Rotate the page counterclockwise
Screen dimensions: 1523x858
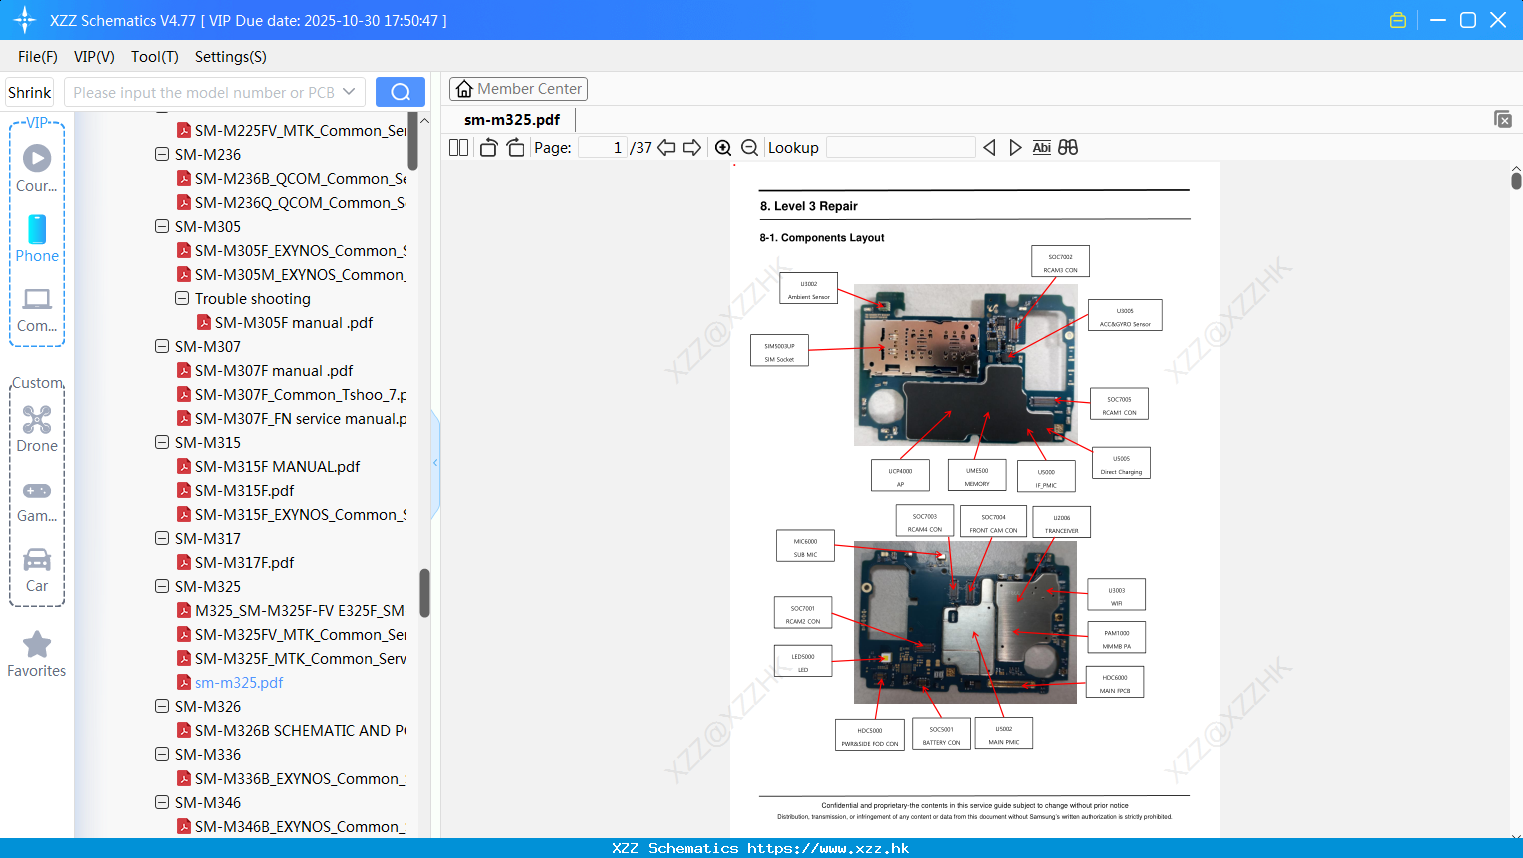click(489, 148)
